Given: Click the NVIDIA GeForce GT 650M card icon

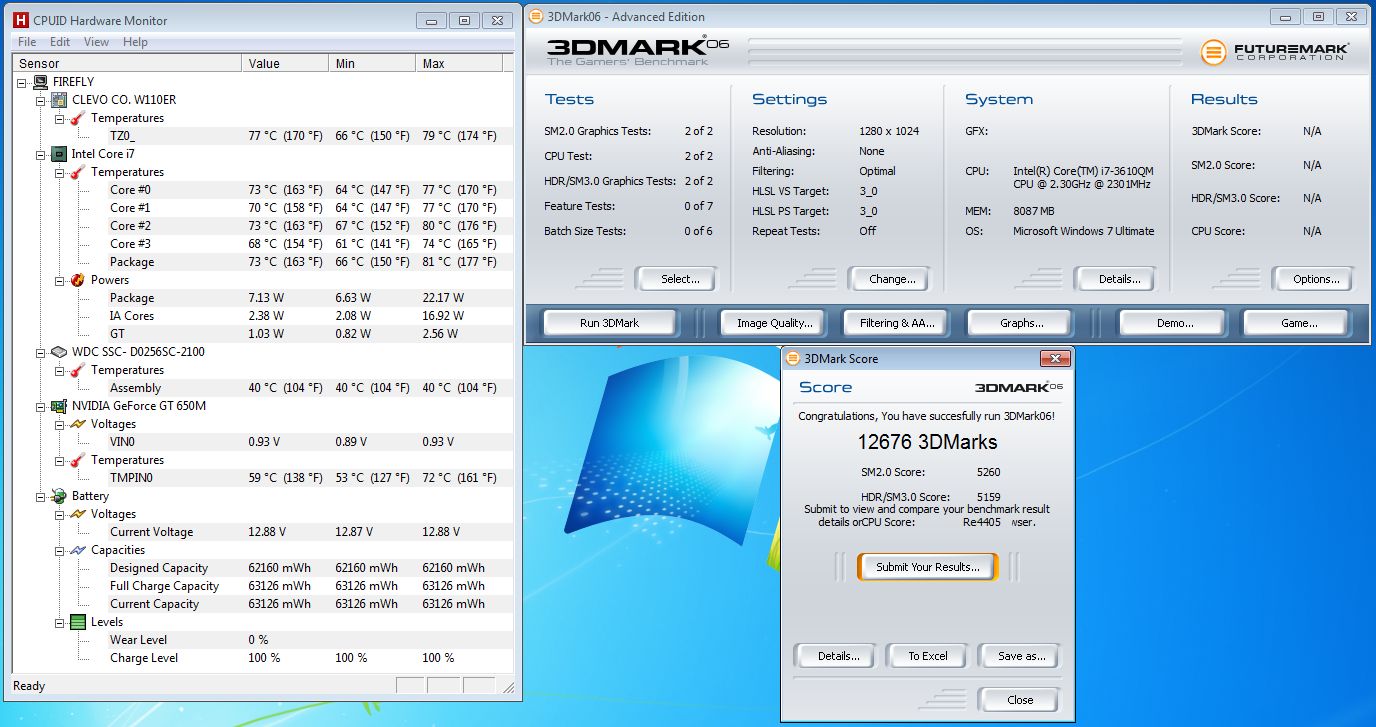Looking at the screenshot, I should tap(60, 406).
